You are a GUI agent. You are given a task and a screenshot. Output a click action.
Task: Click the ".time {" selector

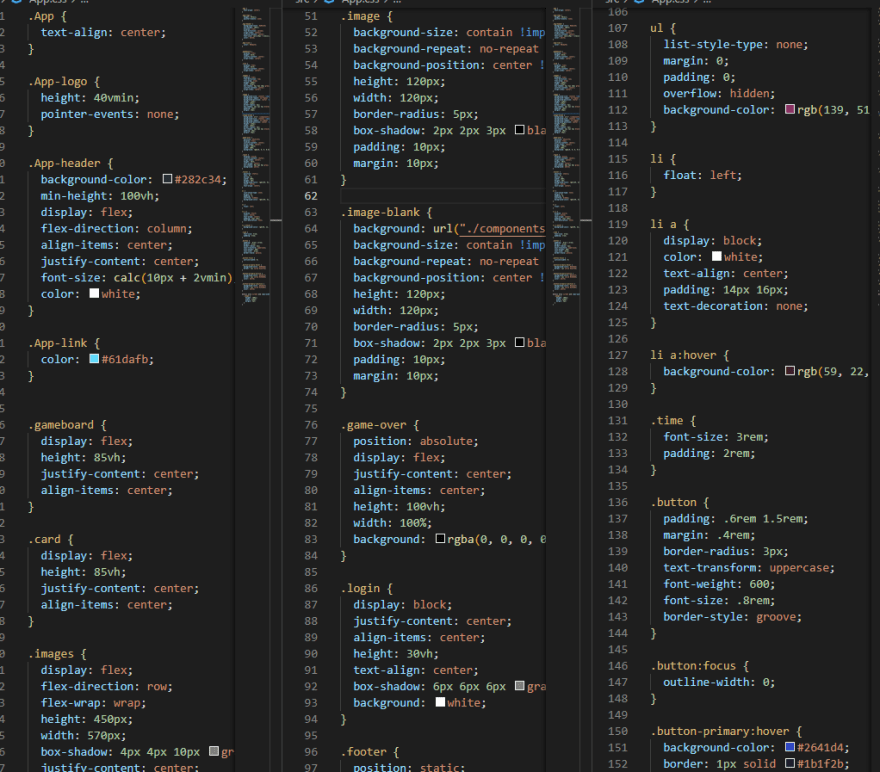click(x=673, y=420)
